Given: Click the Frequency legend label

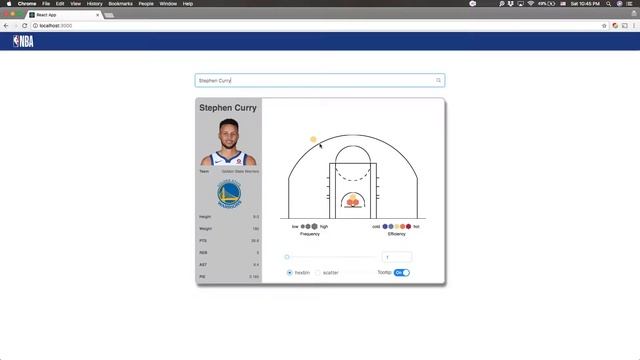Looking at the screenshot, I should click(310, 234).
